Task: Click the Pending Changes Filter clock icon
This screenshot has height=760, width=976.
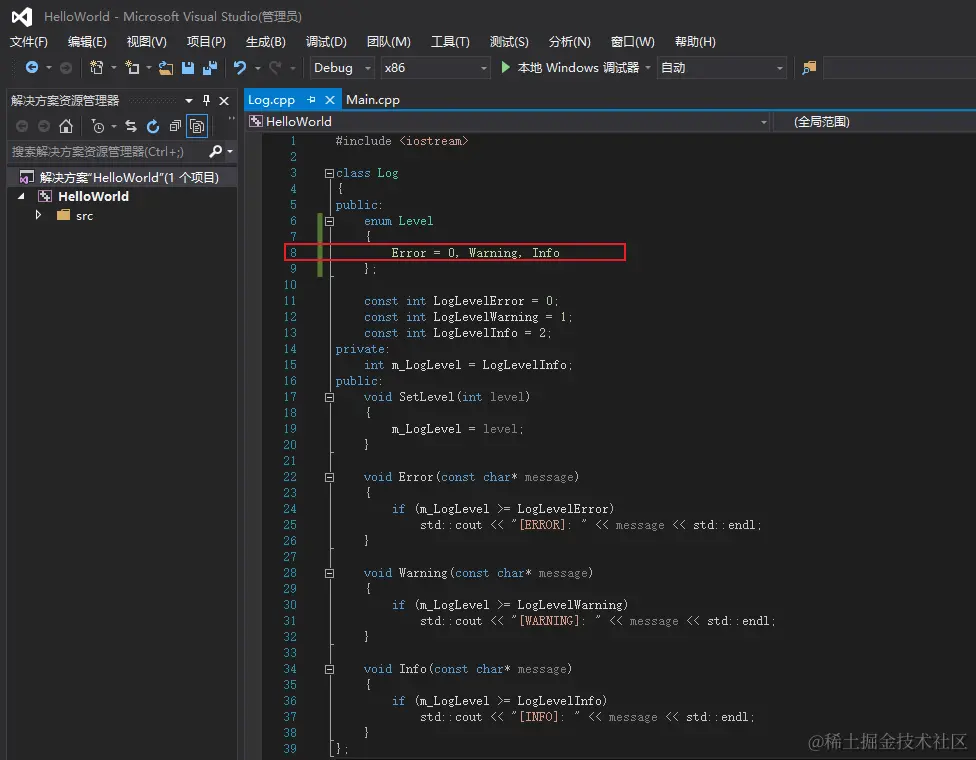Action: tap(98, 126)
